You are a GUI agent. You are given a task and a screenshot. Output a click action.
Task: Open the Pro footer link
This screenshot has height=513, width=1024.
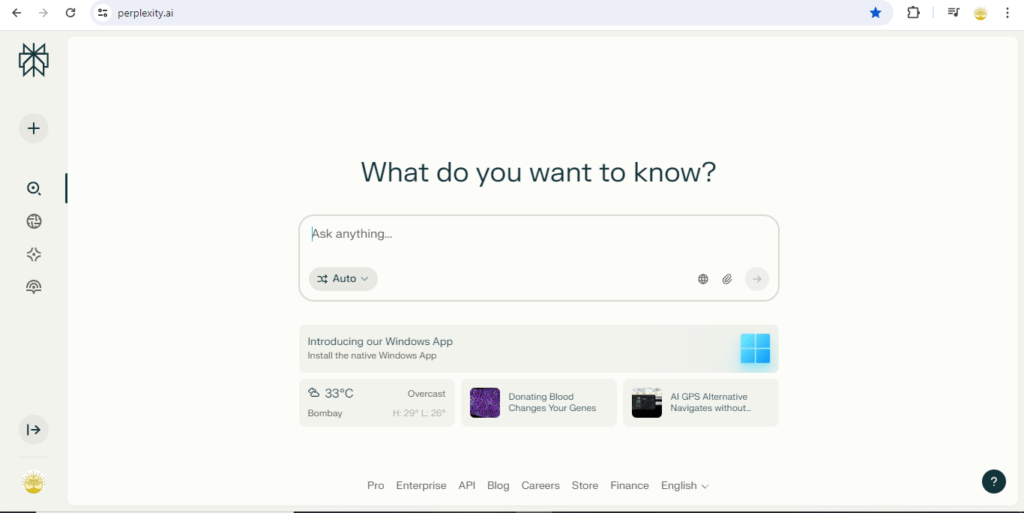tap(376, 486)
